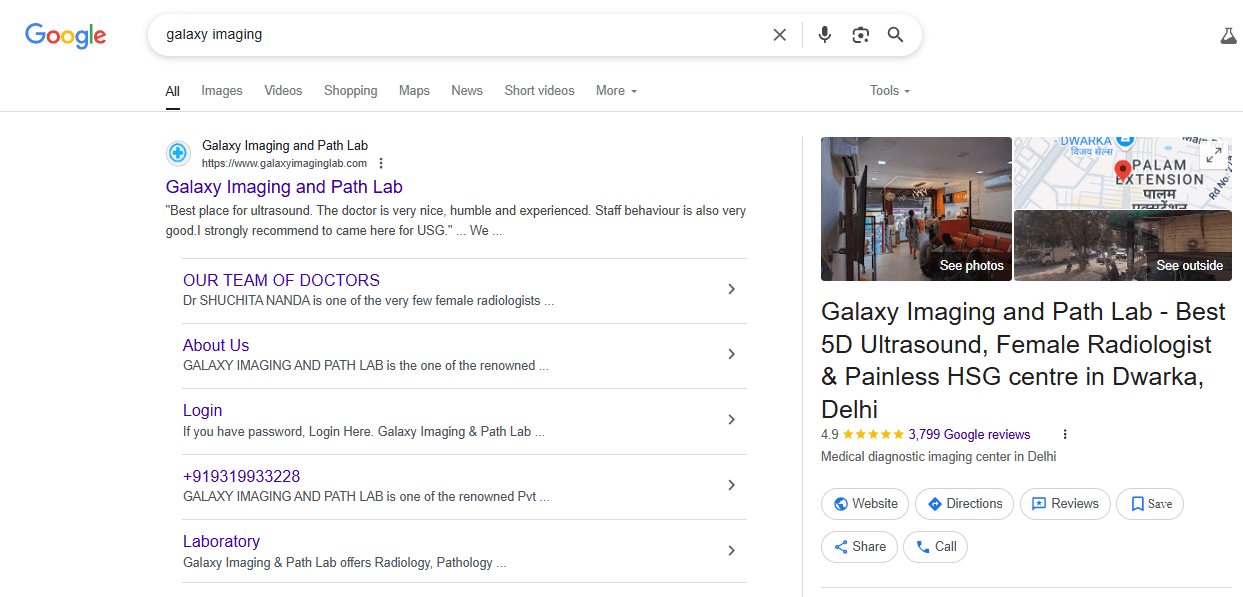The height and width of the screenshot is (597, 1243).
Task: Switch to the Videos tab
Action: click(283, 91)
